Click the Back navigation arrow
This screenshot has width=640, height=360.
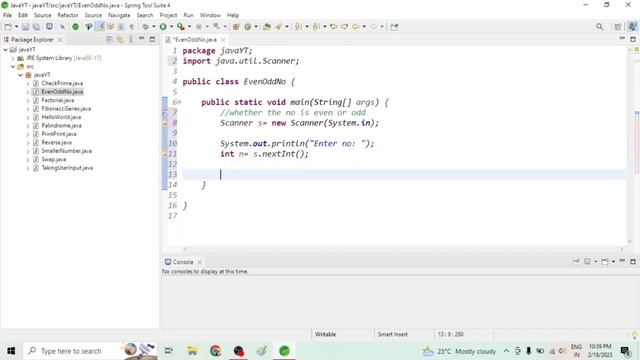[356, 27]
